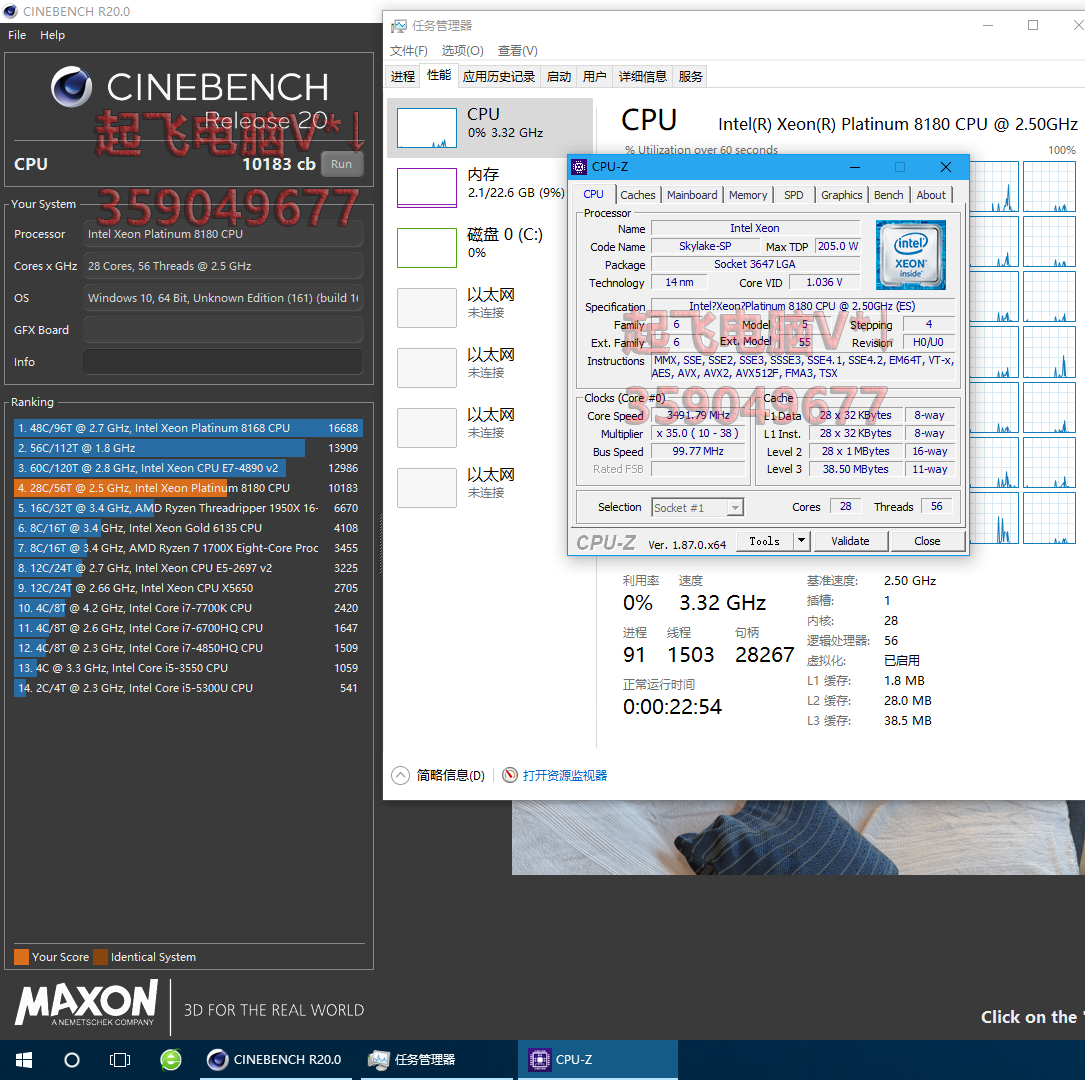Click the Intel Xeon inside badge in CPU-Z
The width and height of the screenshot is (1085, 1080).
(x=911, y=255)
